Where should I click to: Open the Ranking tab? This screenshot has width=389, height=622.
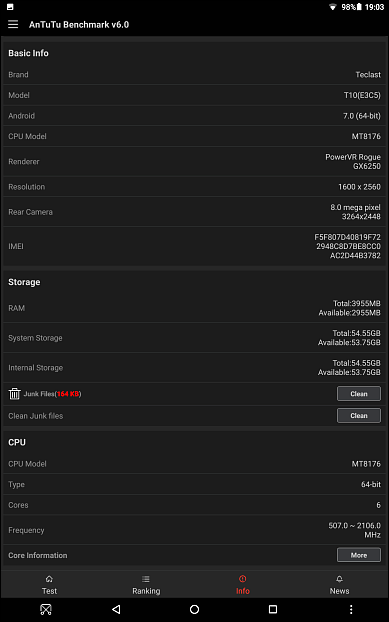pos(146,585)
